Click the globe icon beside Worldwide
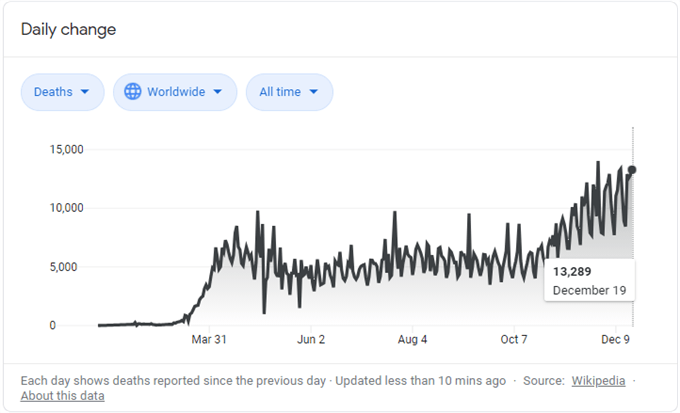This screenshot has width=680, height=413. [133, 92]
